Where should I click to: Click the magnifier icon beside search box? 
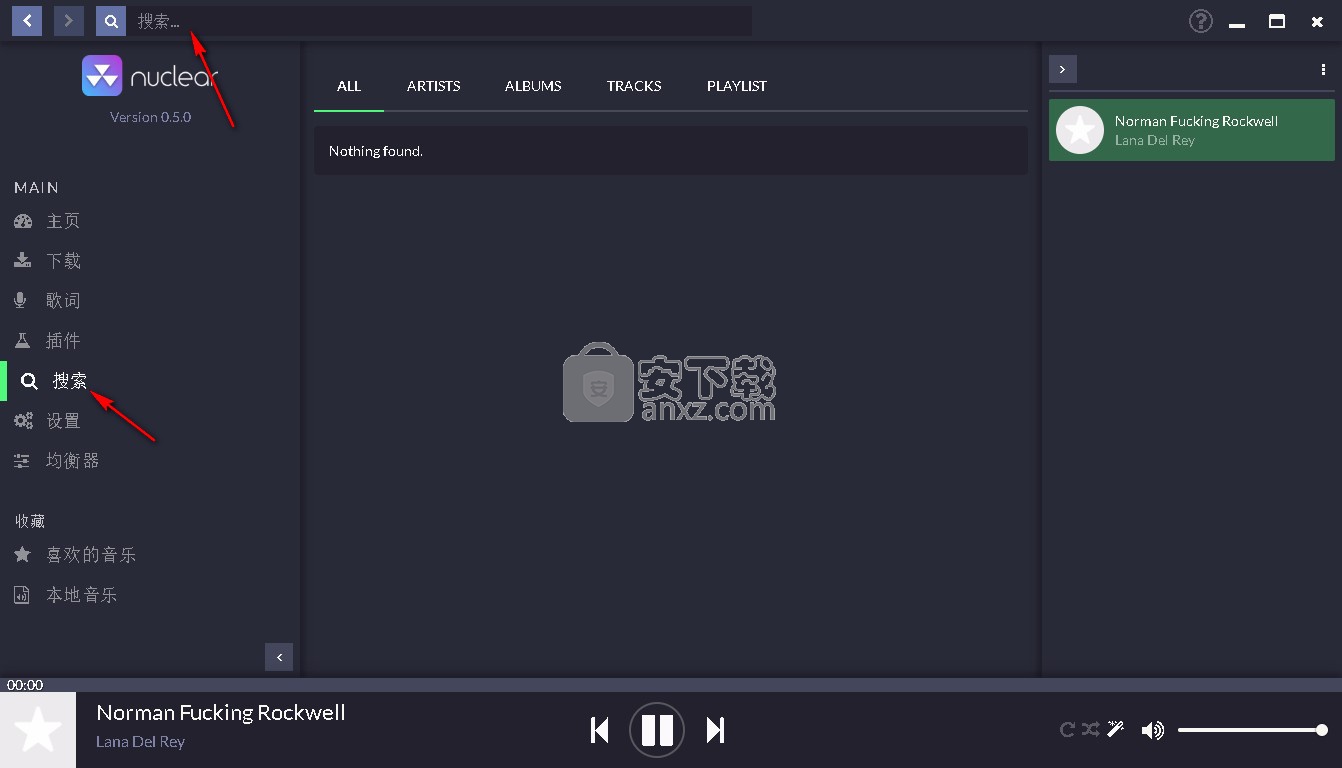click(x=111, y=21)
